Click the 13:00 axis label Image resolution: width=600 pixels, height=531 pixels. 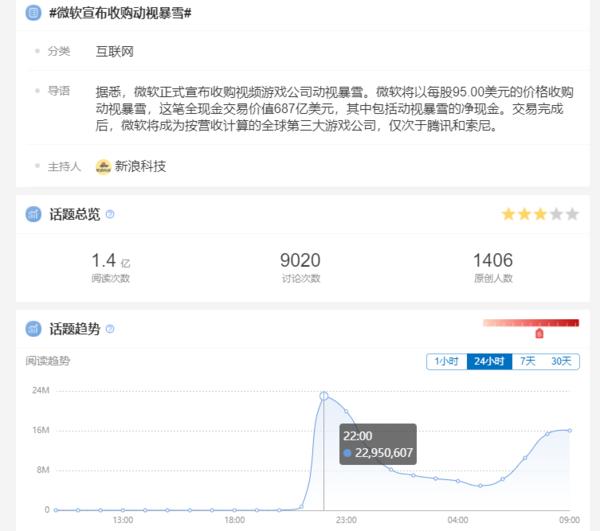point(123,520)
